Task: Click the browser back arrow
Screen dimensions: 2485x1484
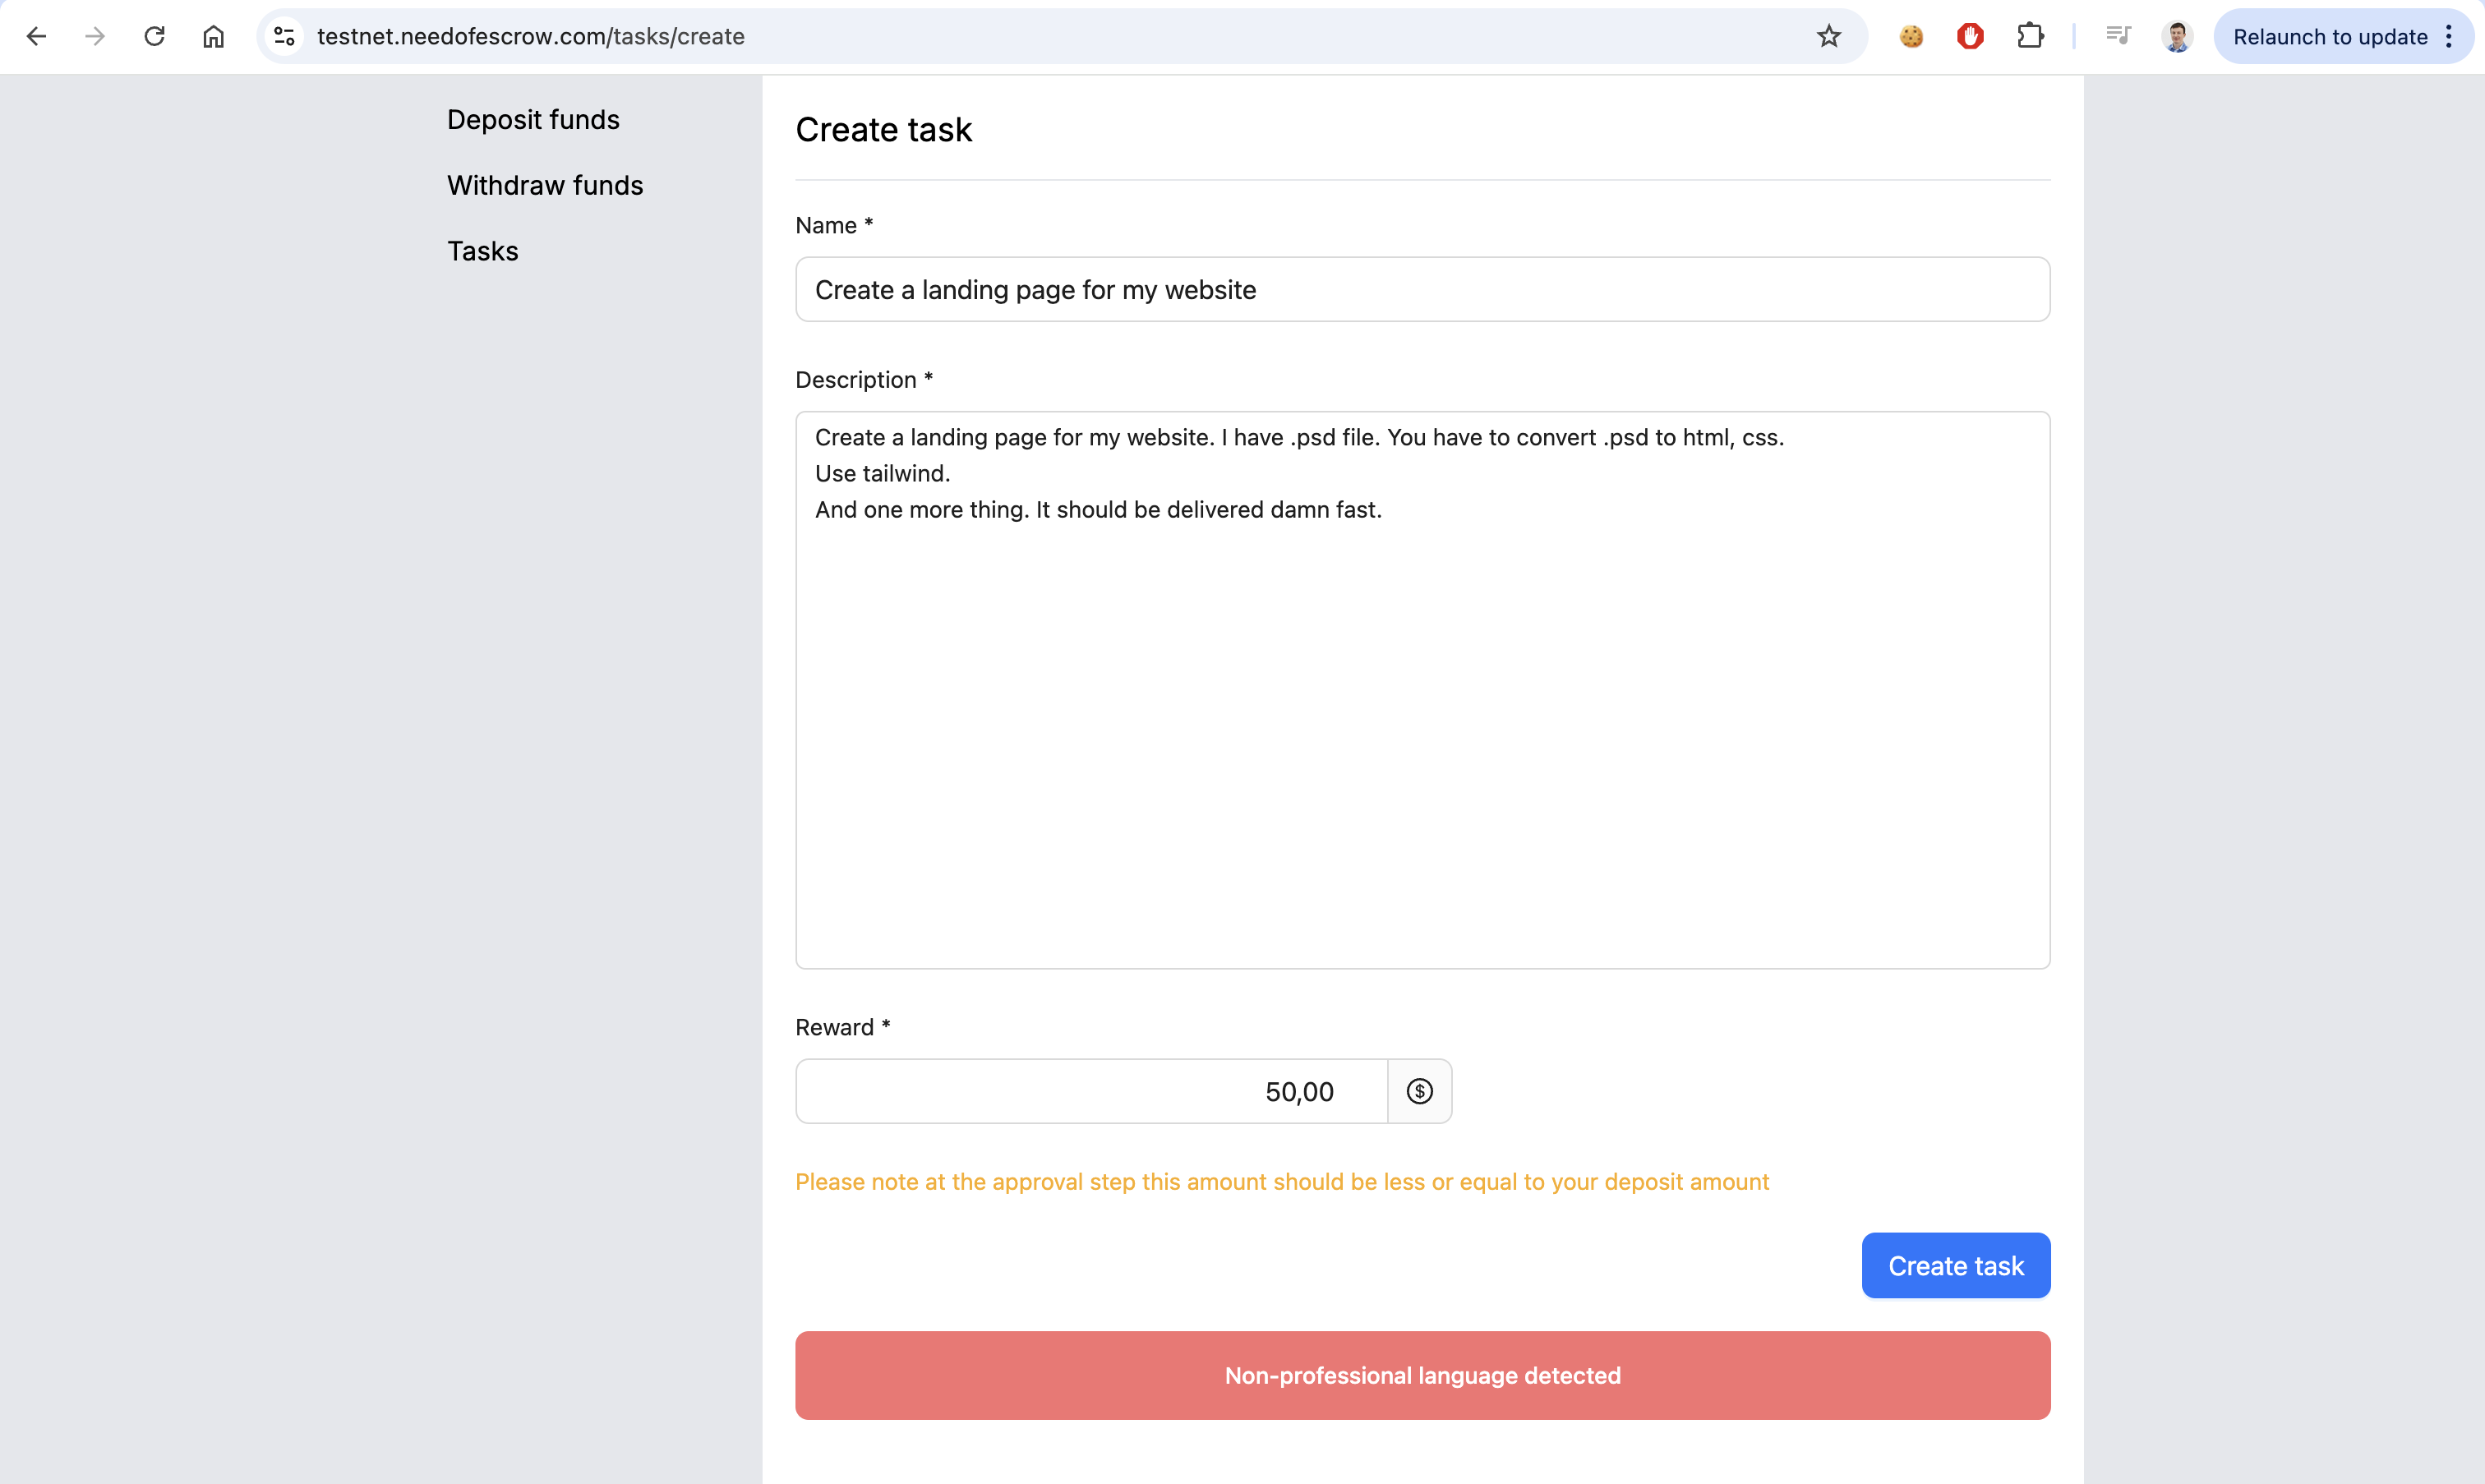Action: click(x=37, y=37)
